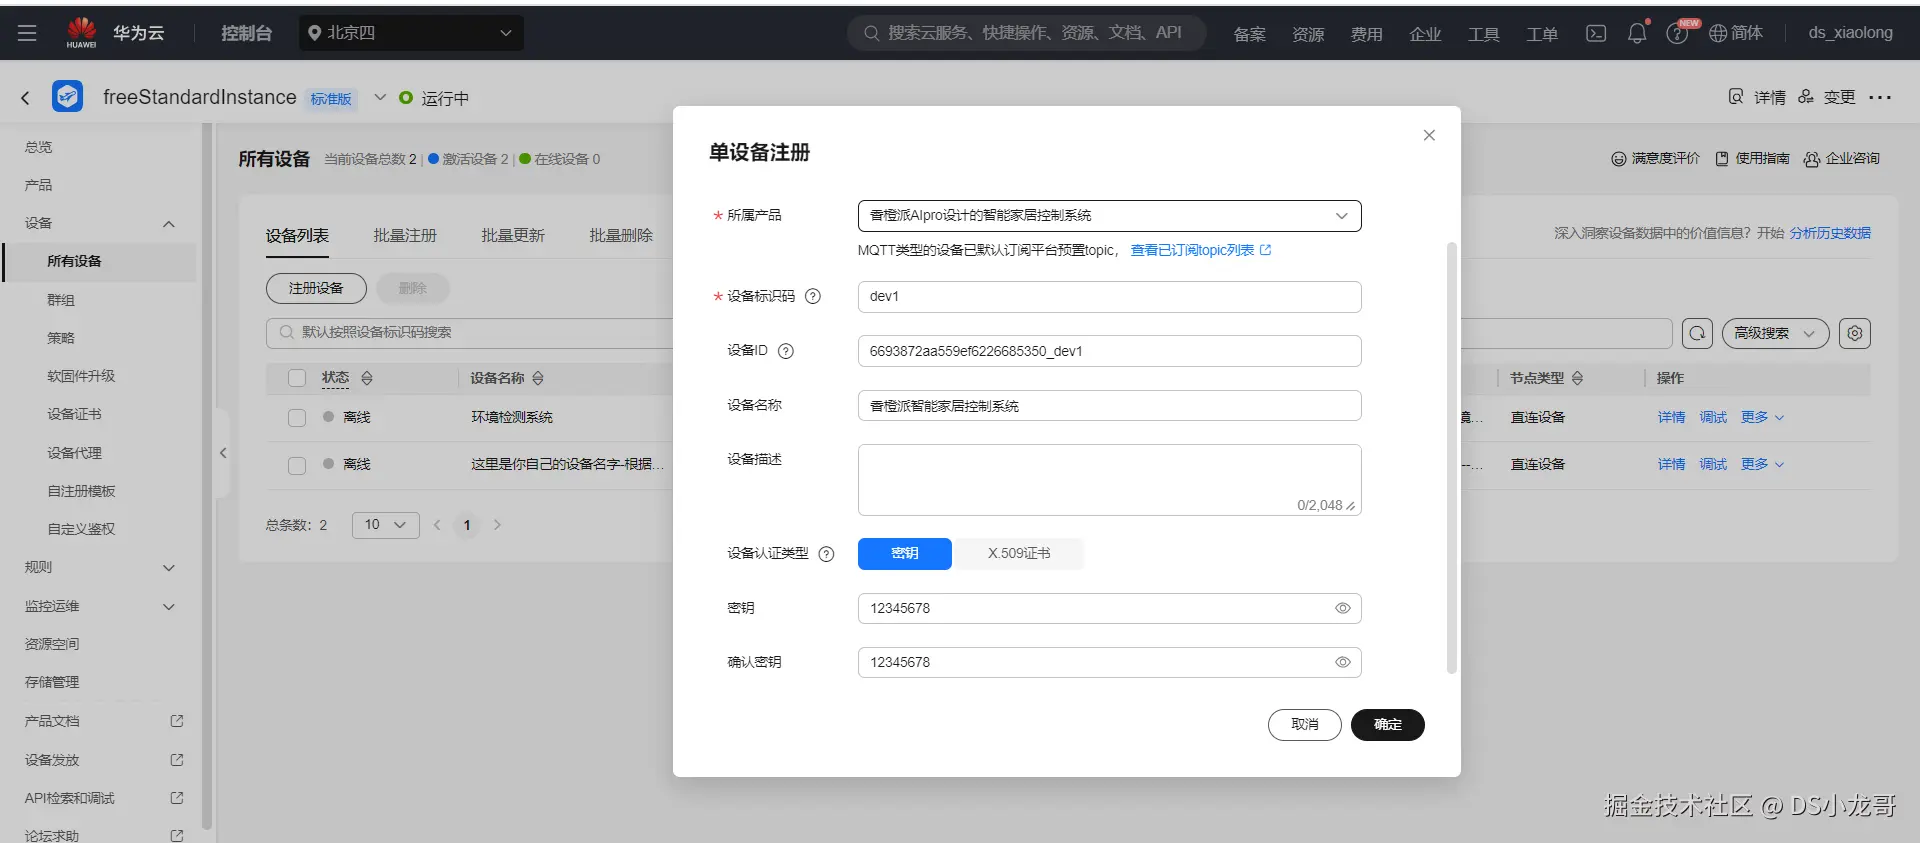This screenshot has width=1920, height=843.
Task: Cancel the dialog with 取消 button
Action: point(1304,725)
